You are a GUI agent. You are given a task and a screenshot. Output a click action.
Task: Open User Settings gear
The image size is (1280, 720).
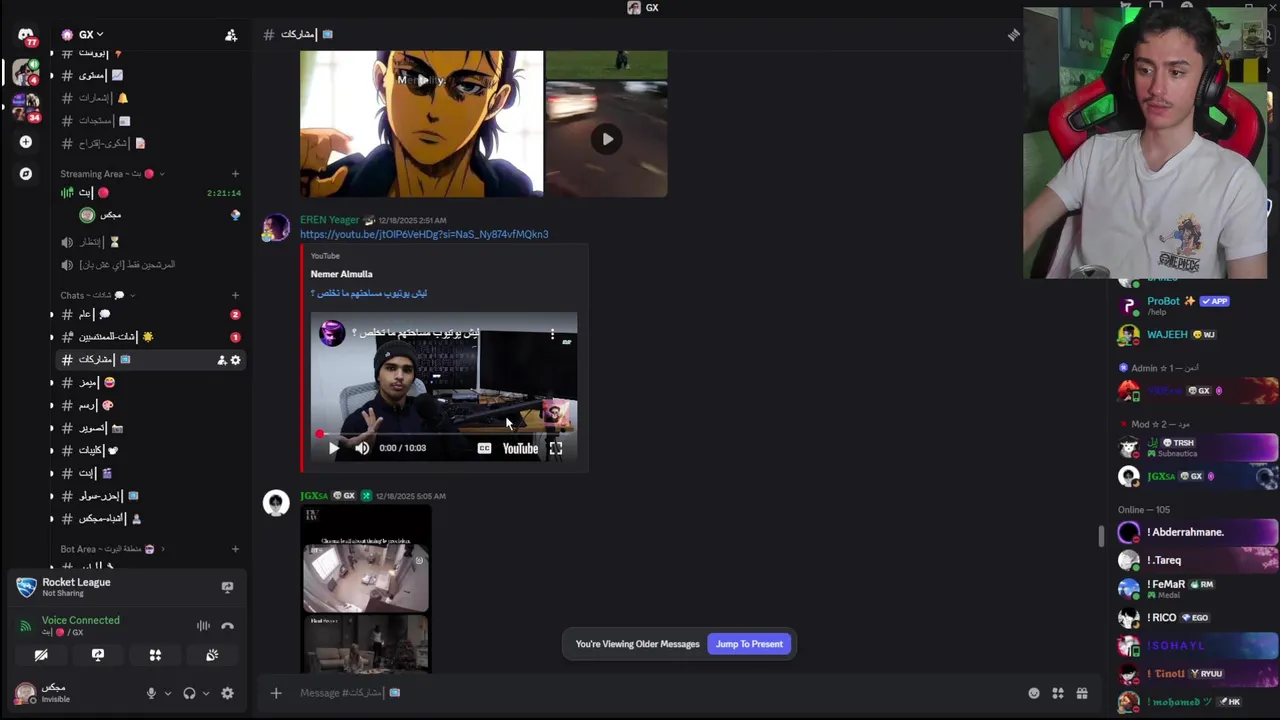click(x=227, y=693)
